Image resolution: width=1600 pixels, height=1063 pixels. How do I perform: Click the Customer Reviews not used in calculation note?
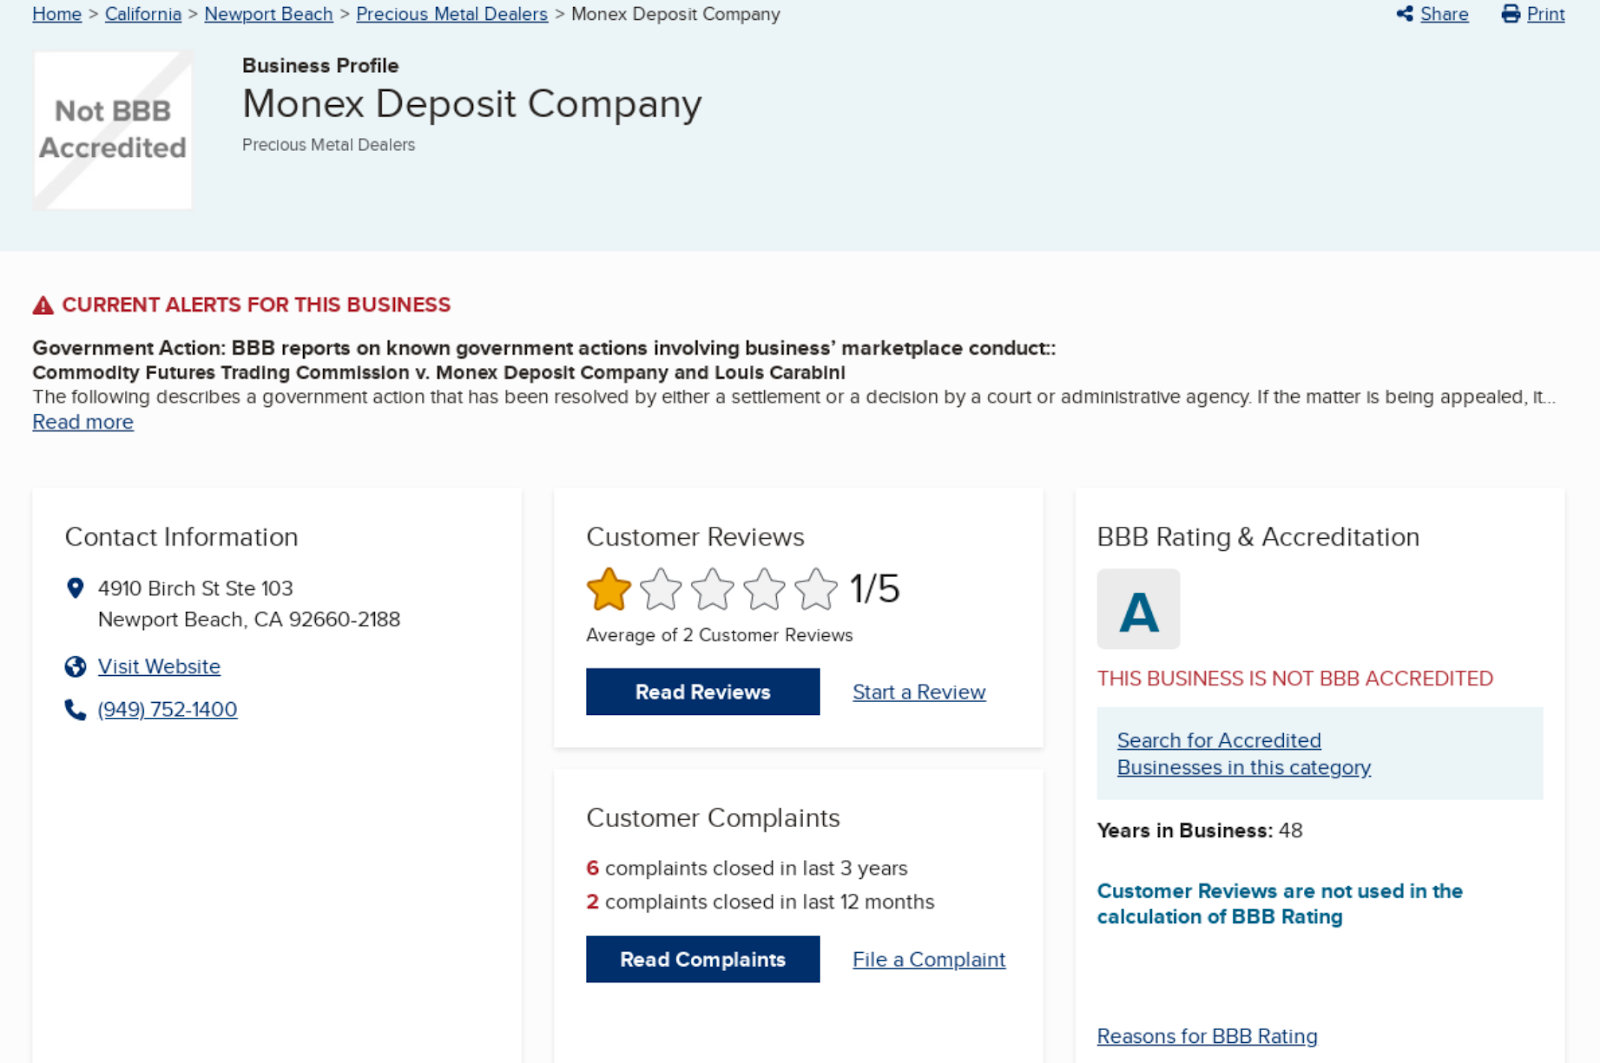[1280, 904]
